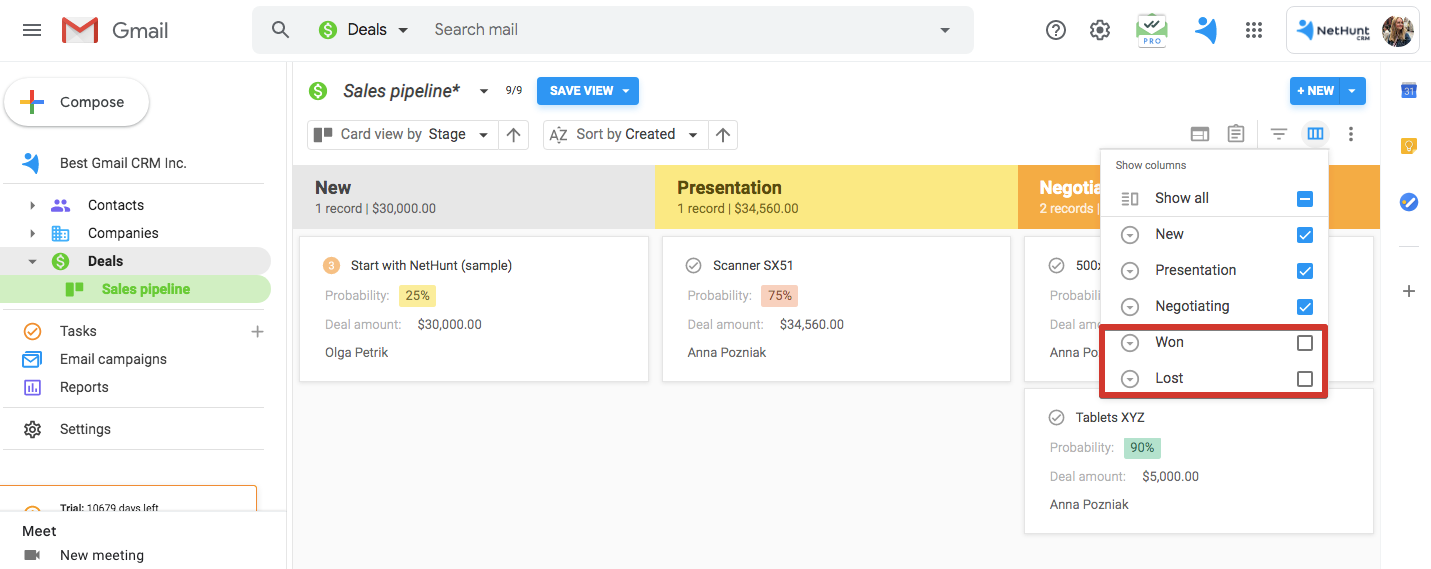Open the Google apps grid icon
Screen dimensions: 1431x569
[x=1254, y=30]
